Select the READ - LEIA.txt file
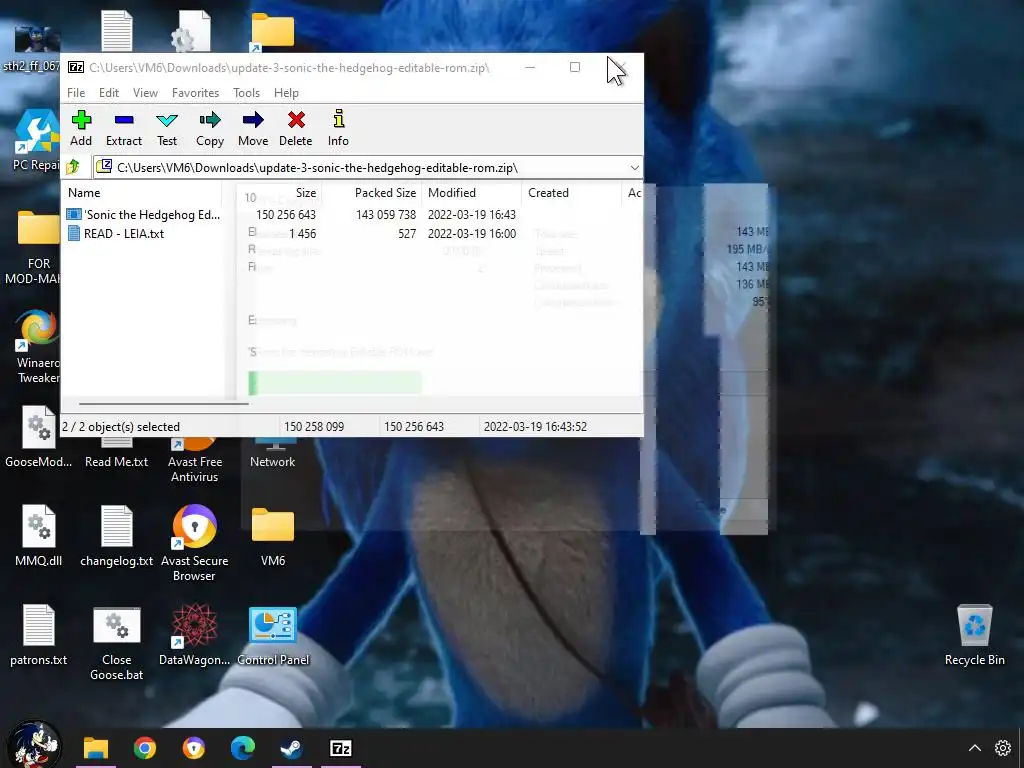The width and height of the screenshot is (1024, 768). point(116,233)
